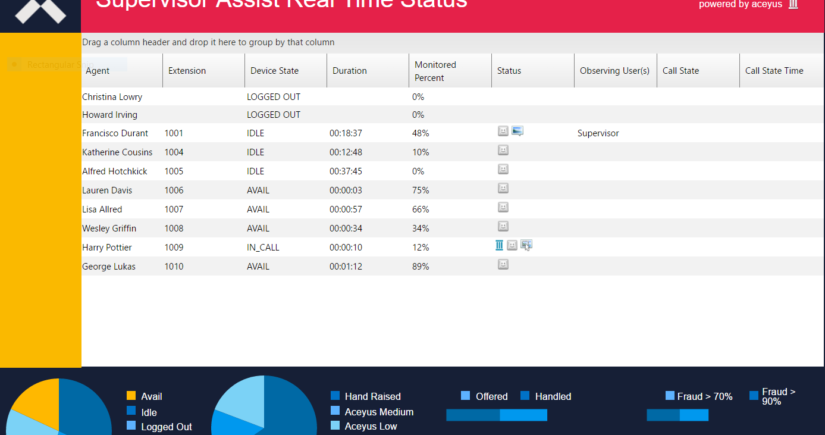Select agent Katherine Cousins

tap(117, 152)
